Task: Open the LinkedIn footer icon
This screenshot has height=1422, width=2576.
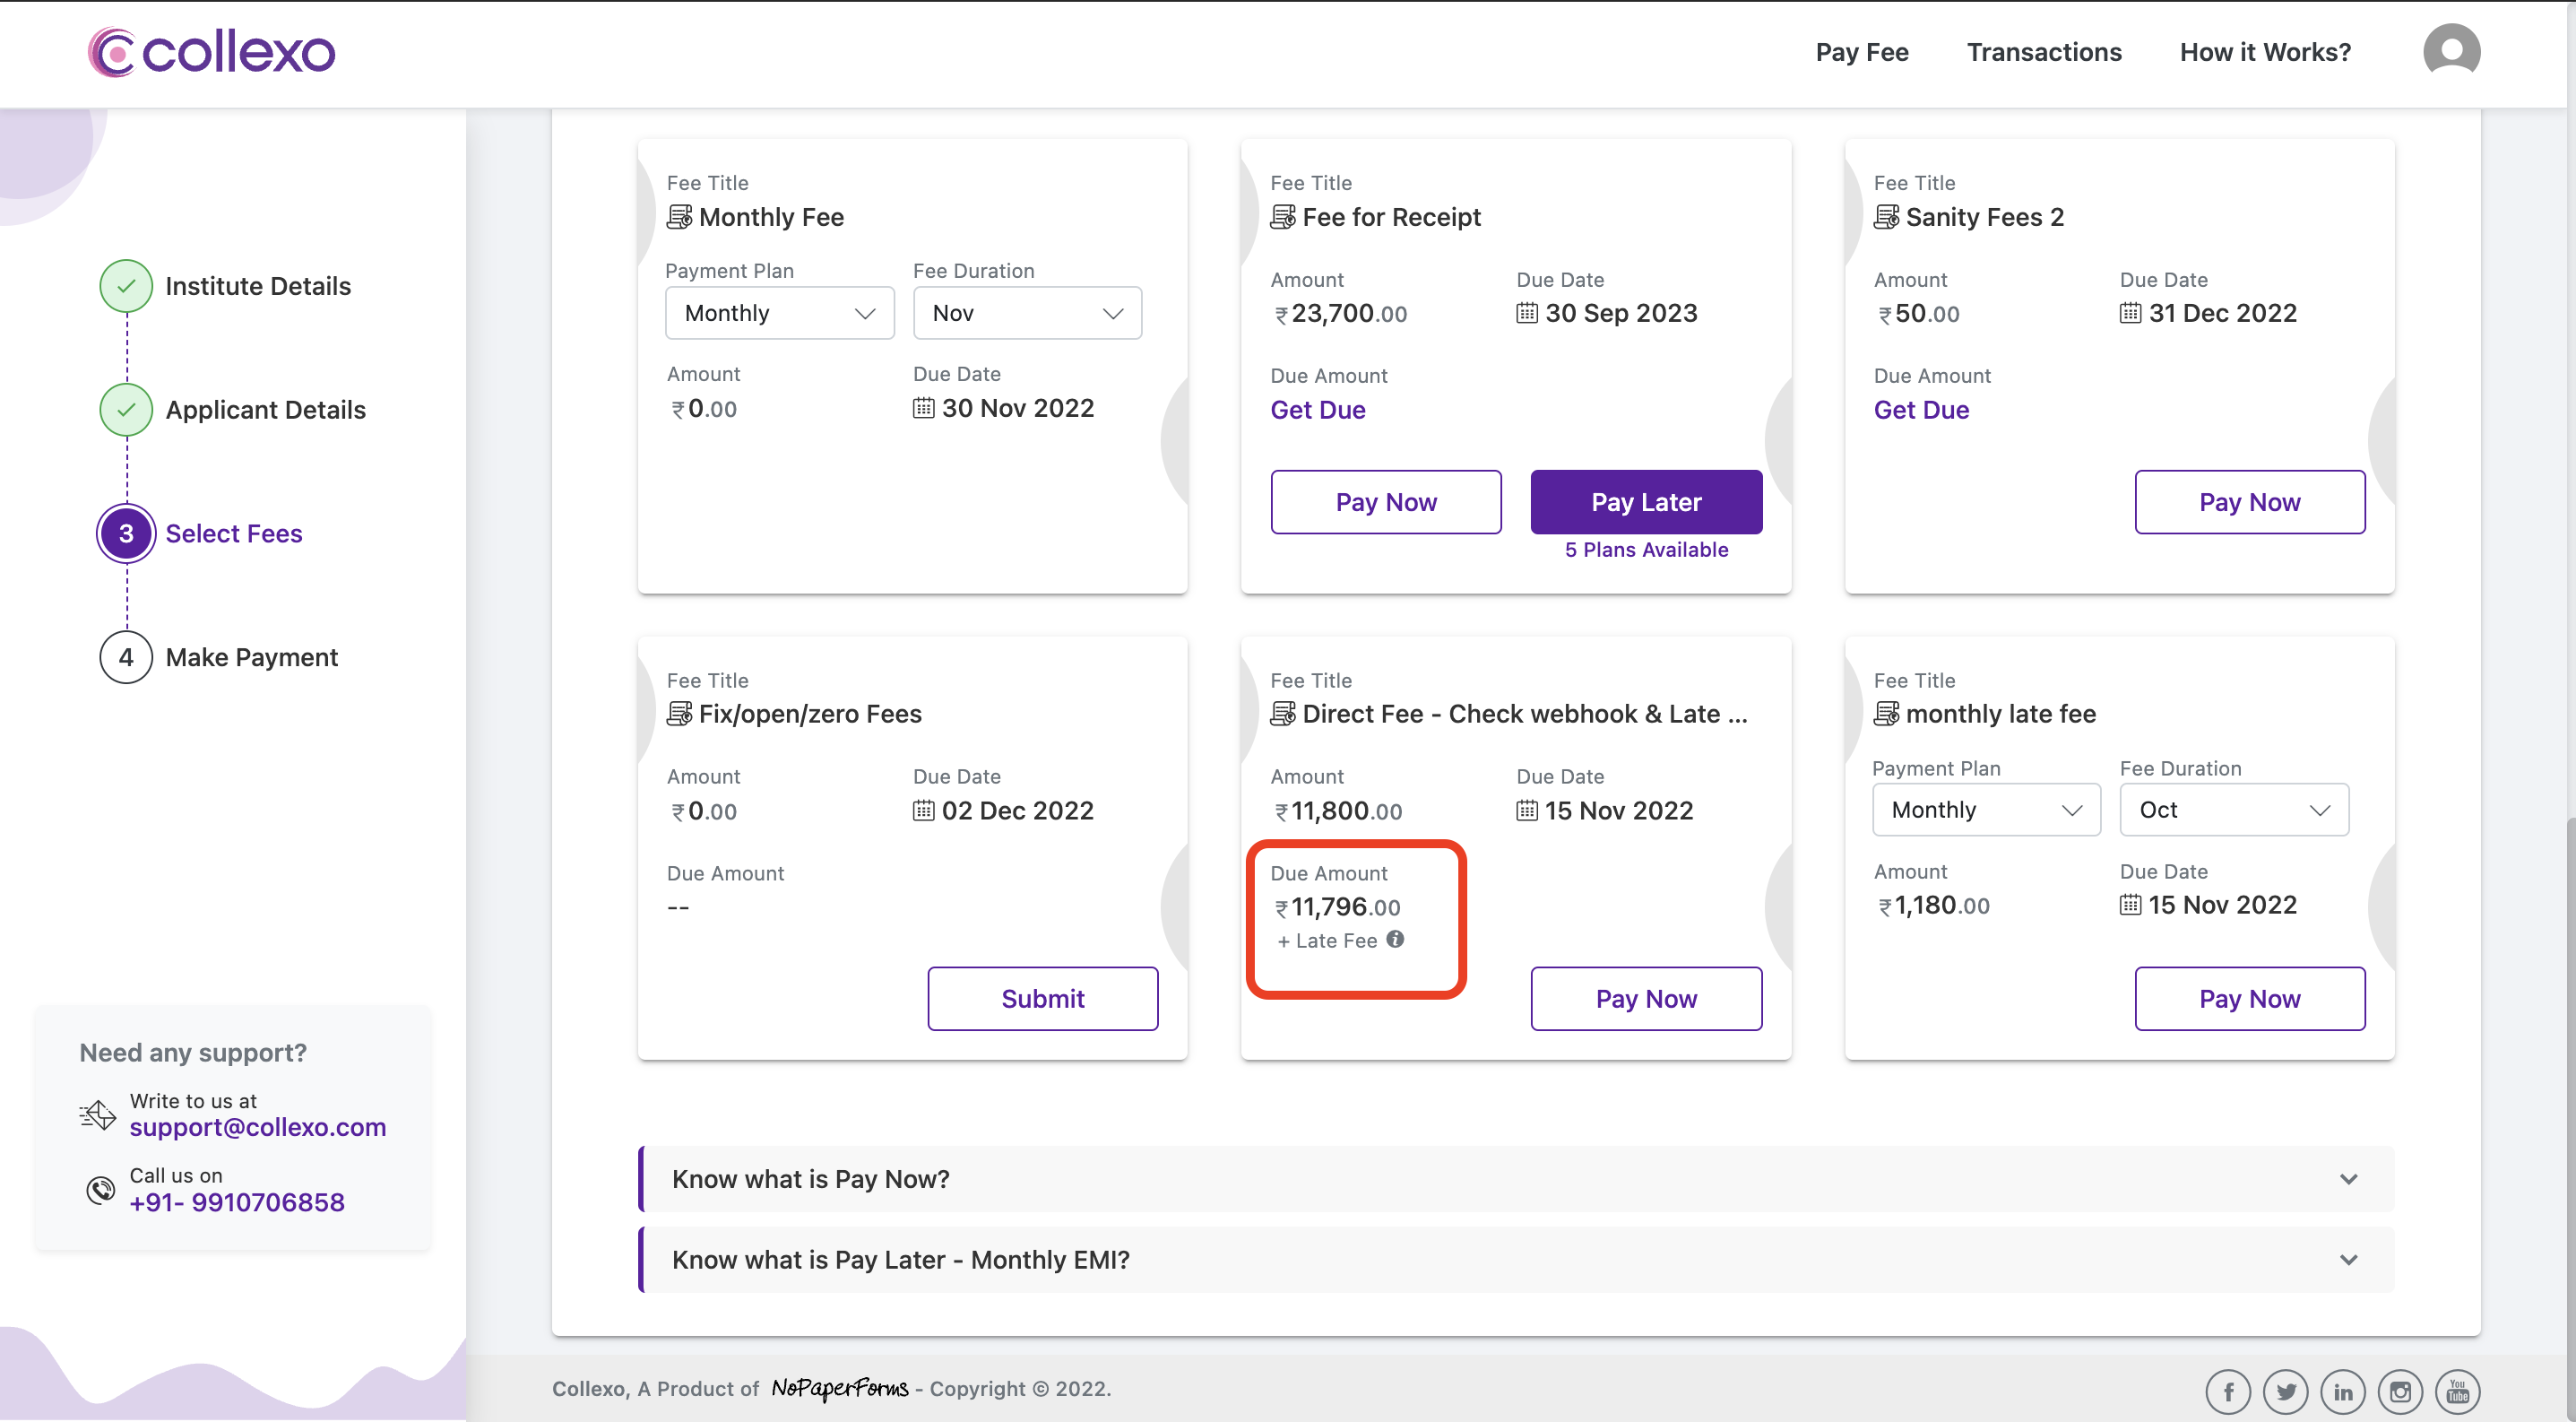Action: tap(2343, 1391)
